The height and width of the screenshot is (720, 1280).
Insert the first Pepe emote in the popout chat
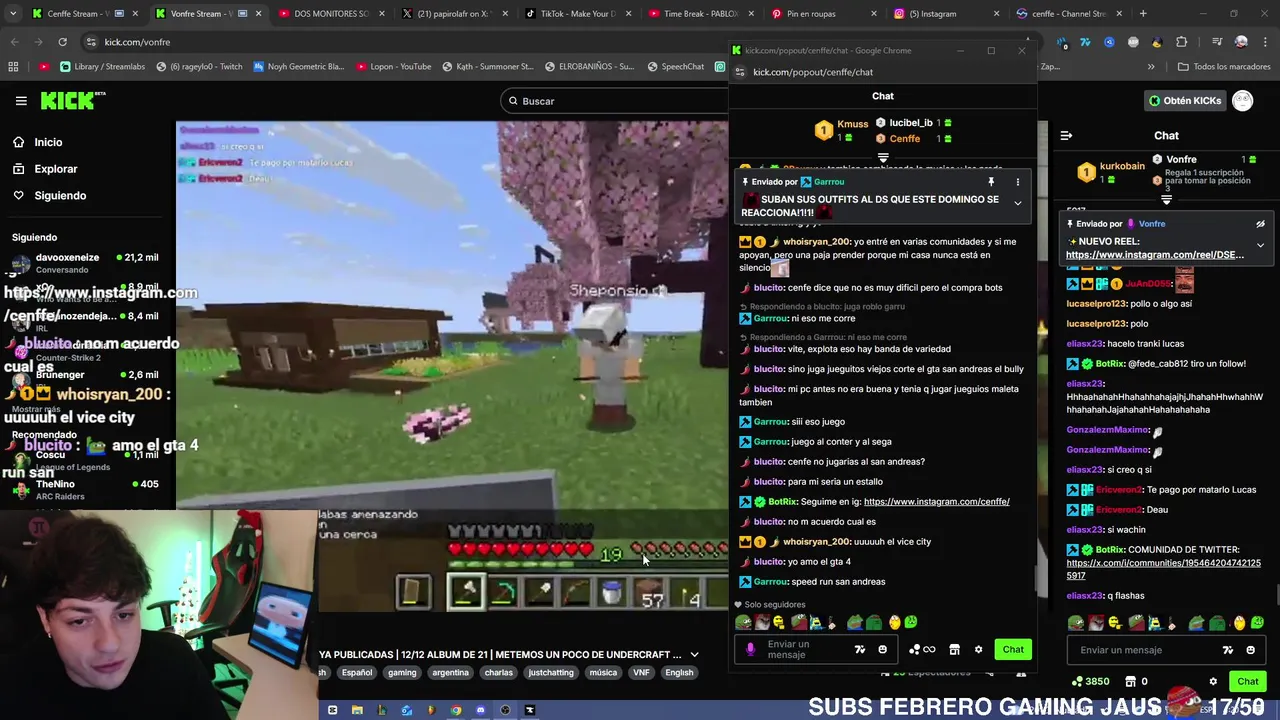click(743, 622)
